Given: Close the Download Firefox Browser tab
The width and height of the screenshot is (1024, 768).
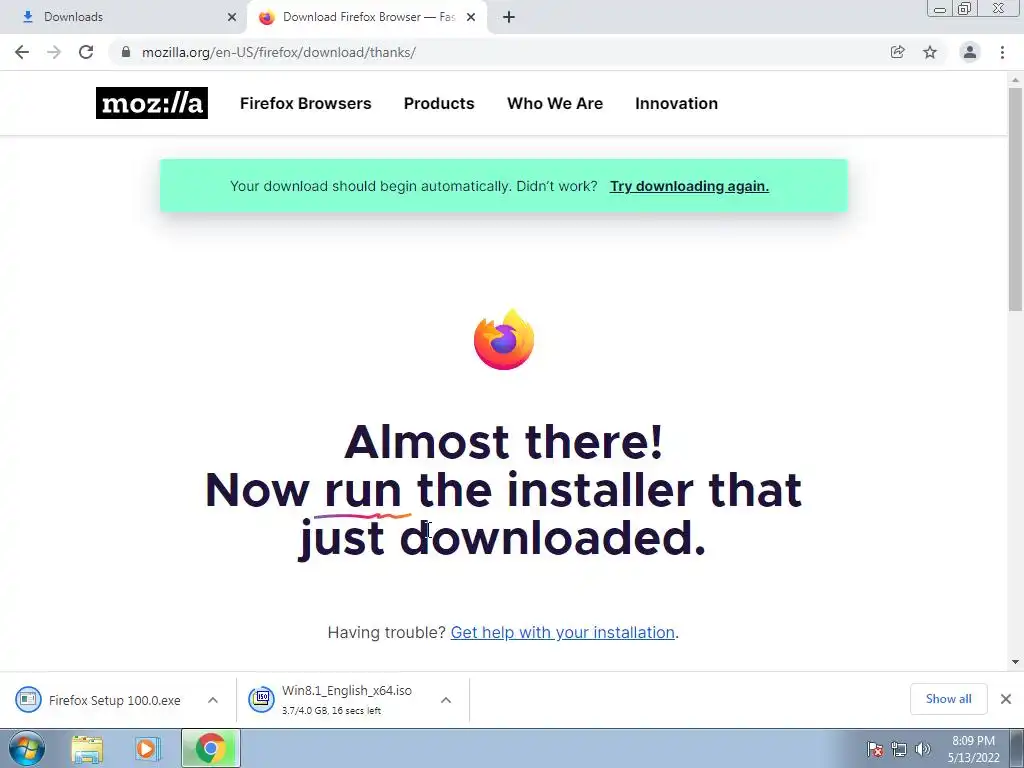Looking at the screenshot, I should [471, 17].
